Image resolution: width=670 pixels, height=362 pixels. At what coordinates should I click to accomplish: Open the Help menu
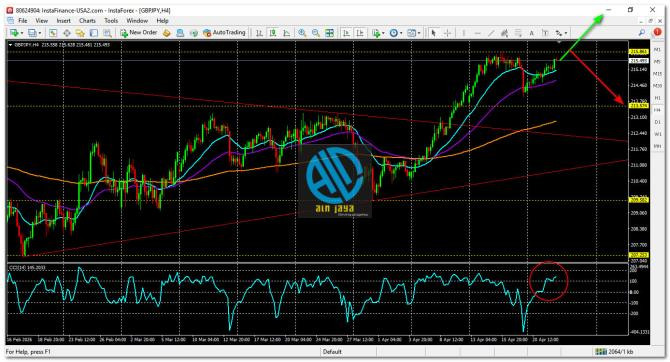[x=162, y=21]
